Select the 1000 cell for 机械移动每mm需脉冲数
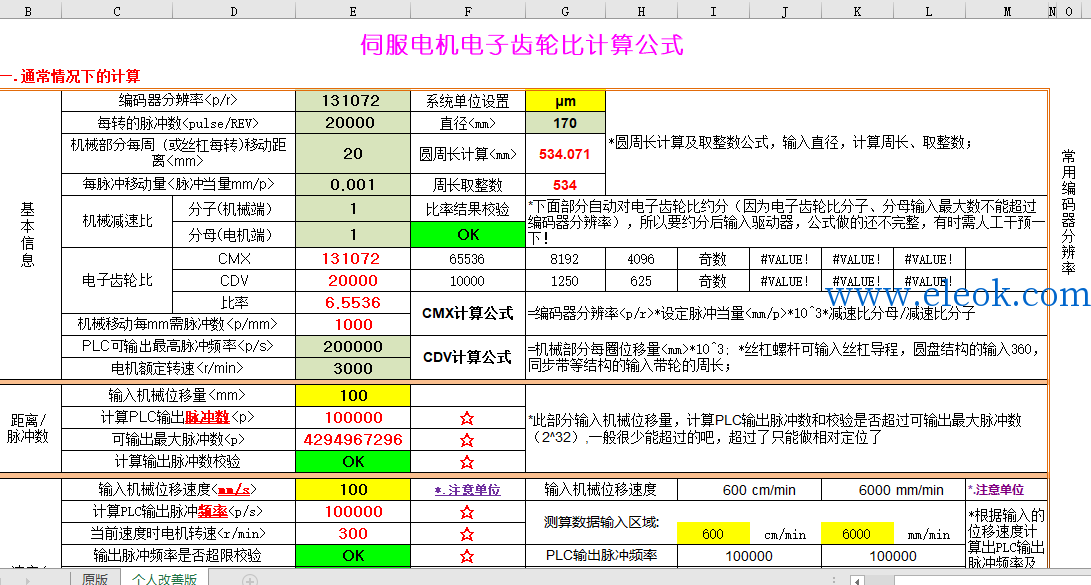1091x585 pixels. coord(353,324)
